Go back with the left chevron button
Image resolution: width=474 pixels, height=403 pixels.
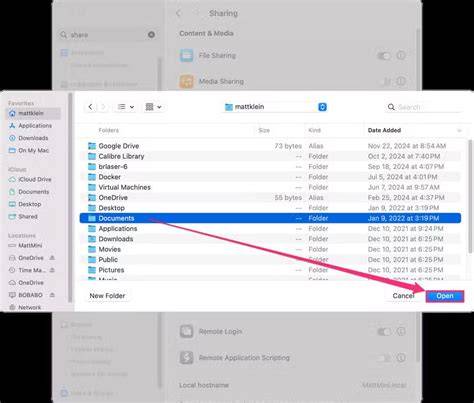pos(90,107)
